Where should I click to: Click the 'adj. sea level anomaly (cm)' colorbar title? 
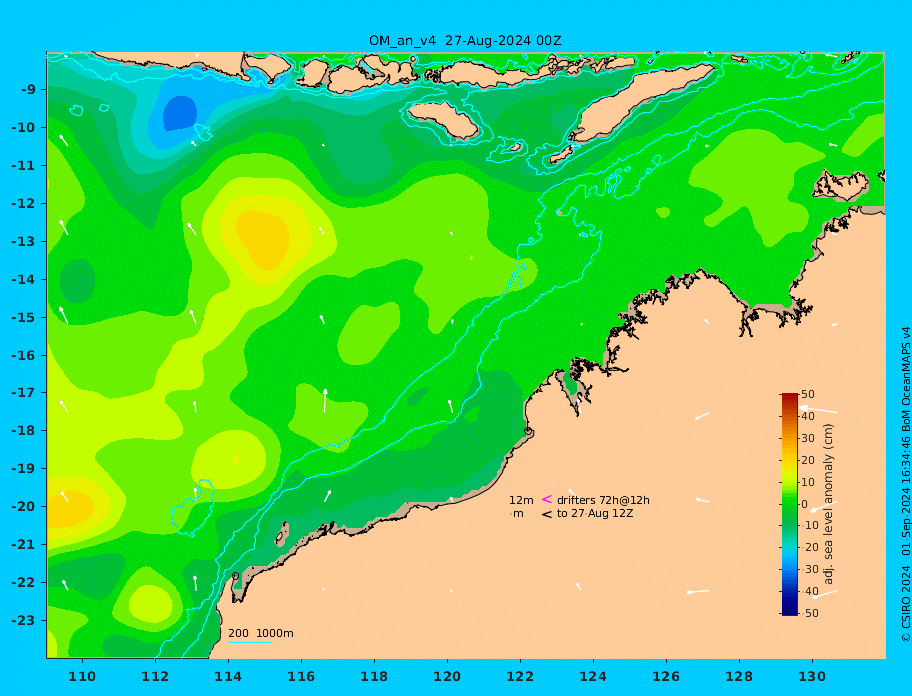point(829,504)
